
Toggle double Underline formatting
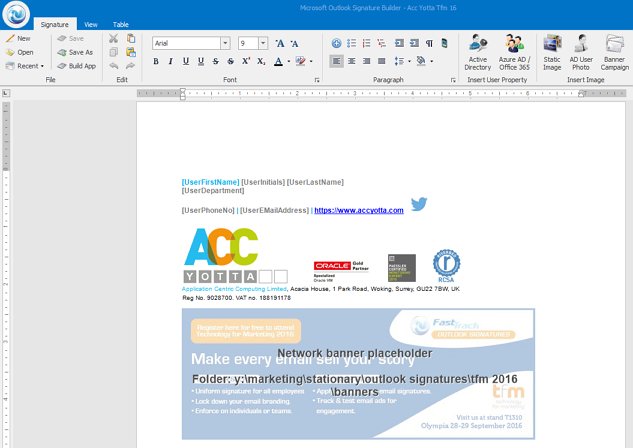tap(201, 61)
